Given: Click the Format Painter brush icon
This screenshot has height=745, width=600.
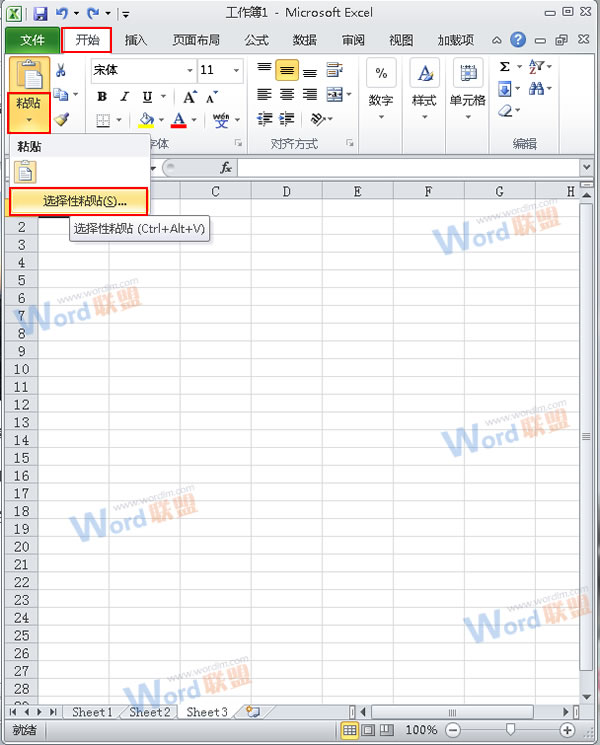Looking at the screenshot, I should click(61, 119).
